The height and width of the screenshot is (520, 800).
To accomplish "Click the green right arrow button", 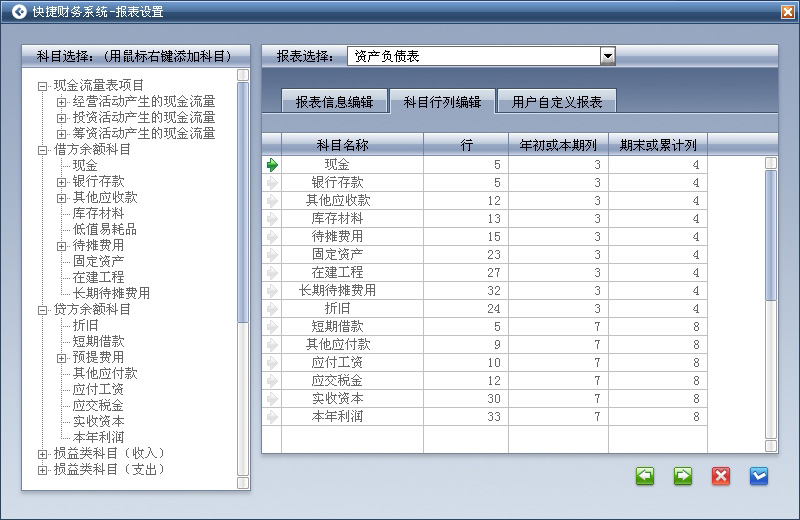I will pyautogui.click(x=683, y=476).
